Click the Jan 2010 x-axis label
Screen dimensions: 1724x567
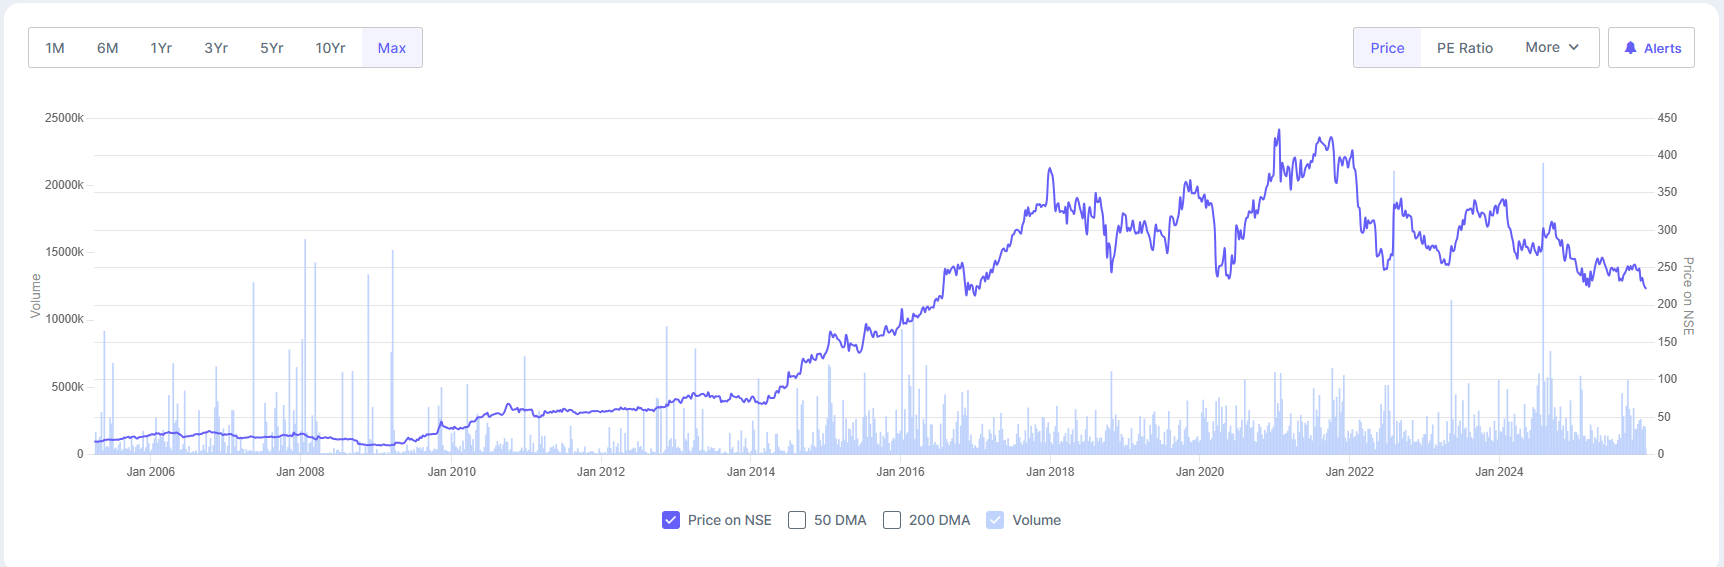click(x=452, y=472)
